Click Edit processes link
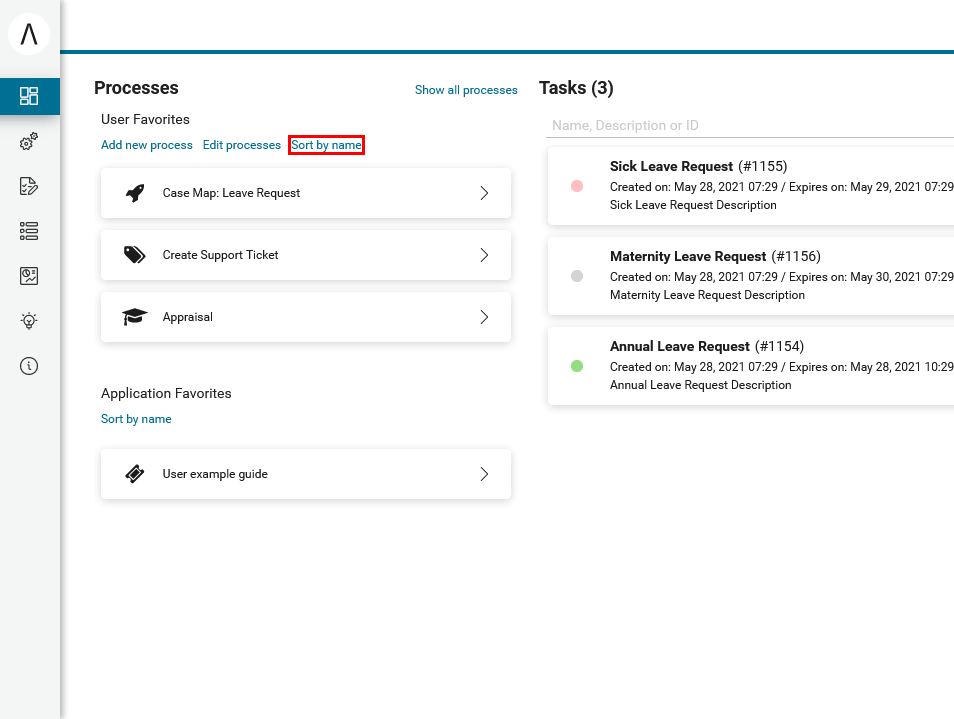 [242, 145]
